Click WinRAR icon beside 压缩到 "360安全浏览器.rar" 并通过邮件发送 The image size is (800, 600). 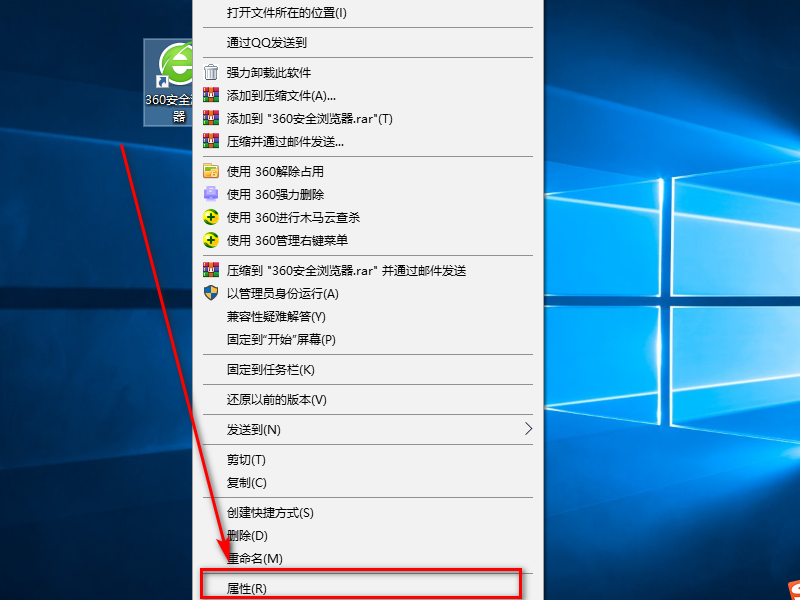211,270
